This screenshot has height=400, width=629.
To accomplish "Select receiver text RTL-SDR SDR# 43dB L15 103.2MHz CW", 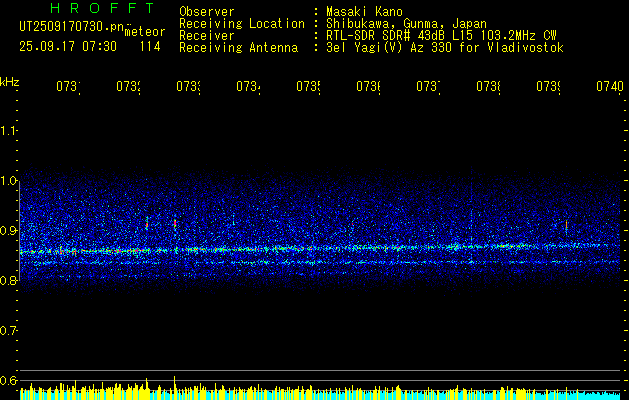I will [441, 36].
